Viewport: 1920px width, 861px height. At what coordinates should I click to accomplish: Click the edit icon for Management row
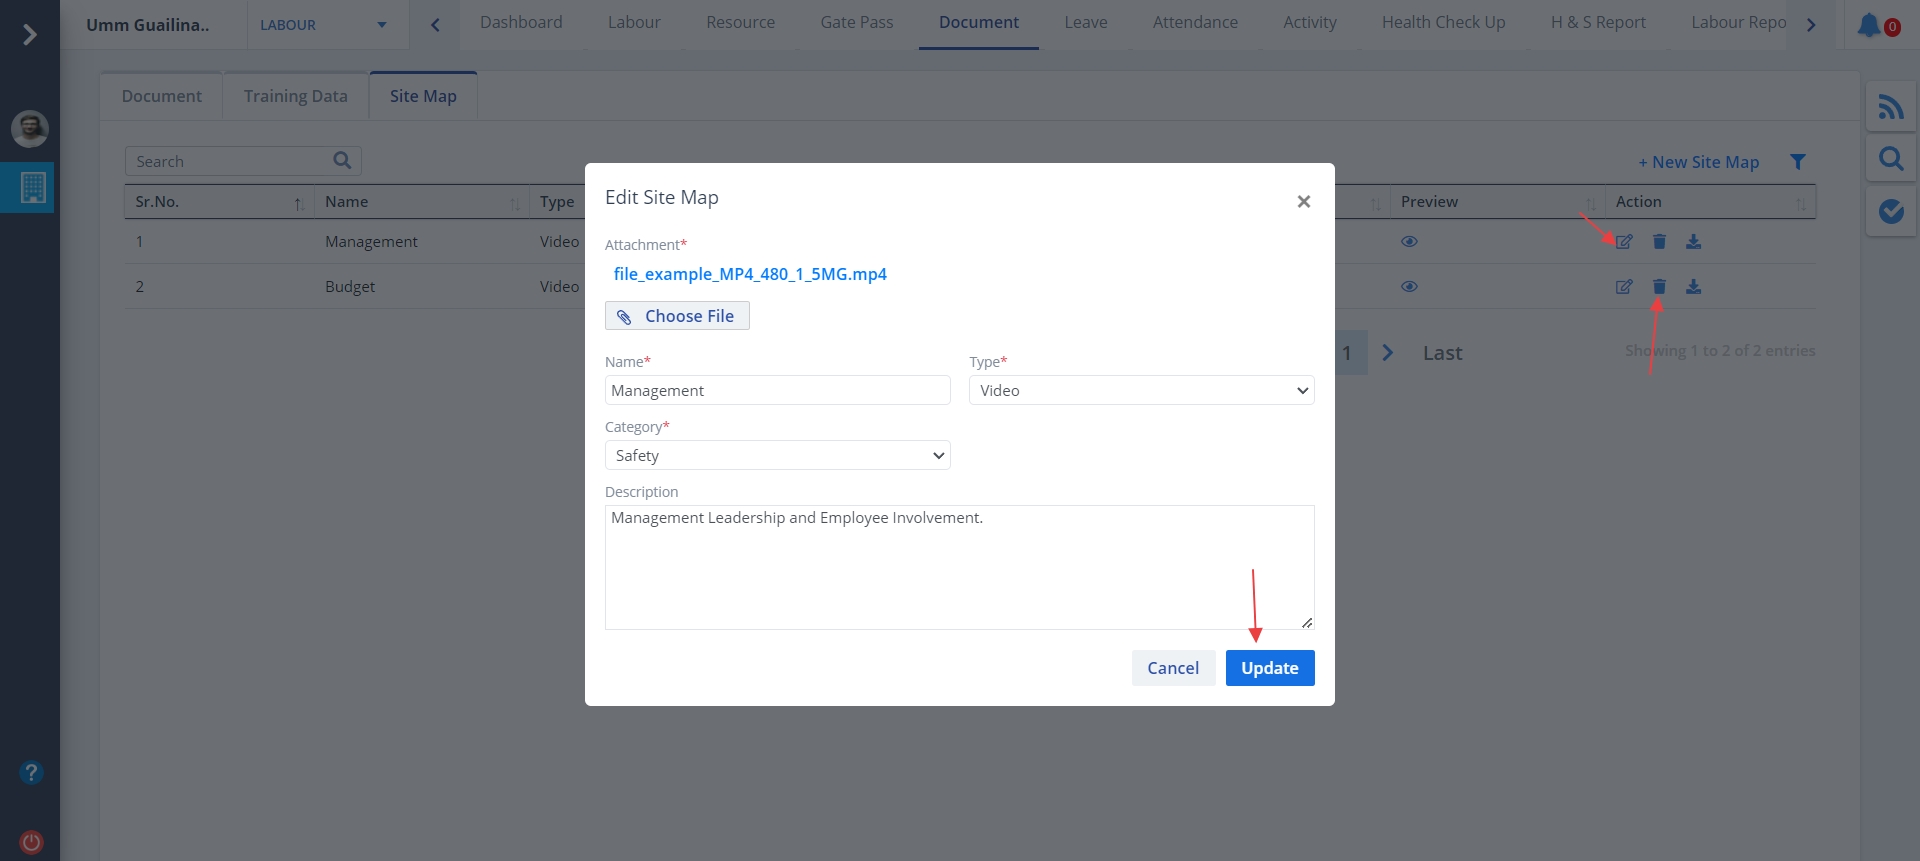click(x=1624, y=242)
